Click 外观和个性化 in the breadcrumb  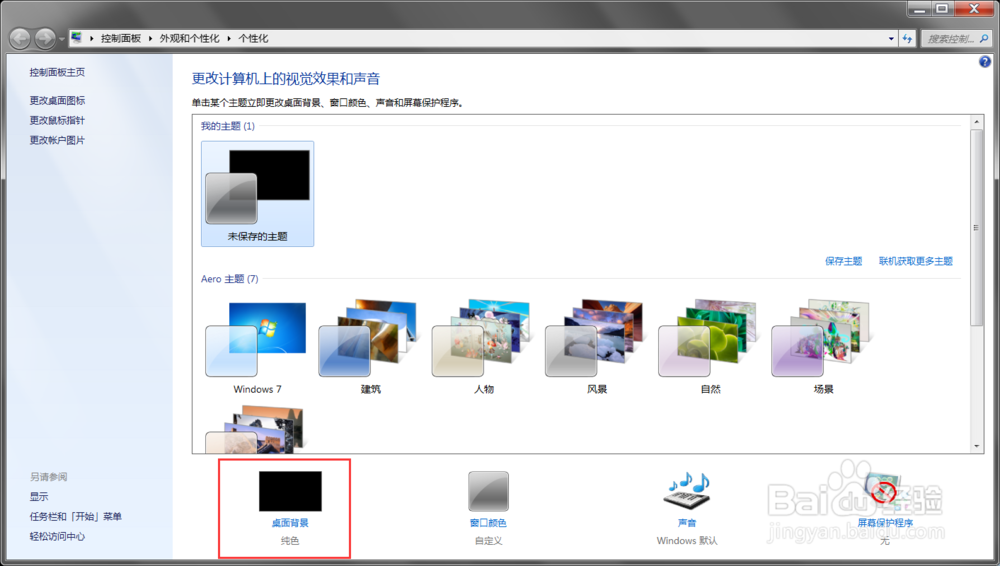[189, 38]
